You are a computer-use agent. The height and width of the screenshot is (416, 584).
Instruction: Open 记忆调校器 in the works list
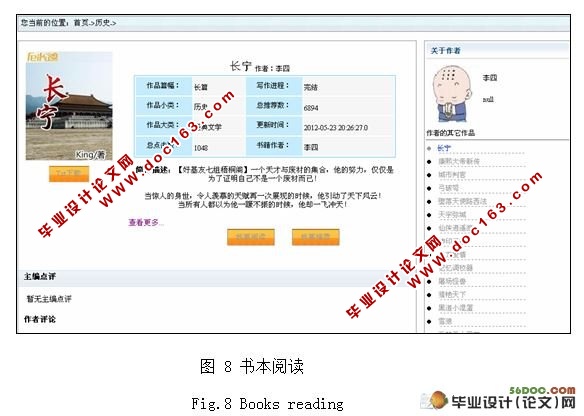tap(455, 268)
